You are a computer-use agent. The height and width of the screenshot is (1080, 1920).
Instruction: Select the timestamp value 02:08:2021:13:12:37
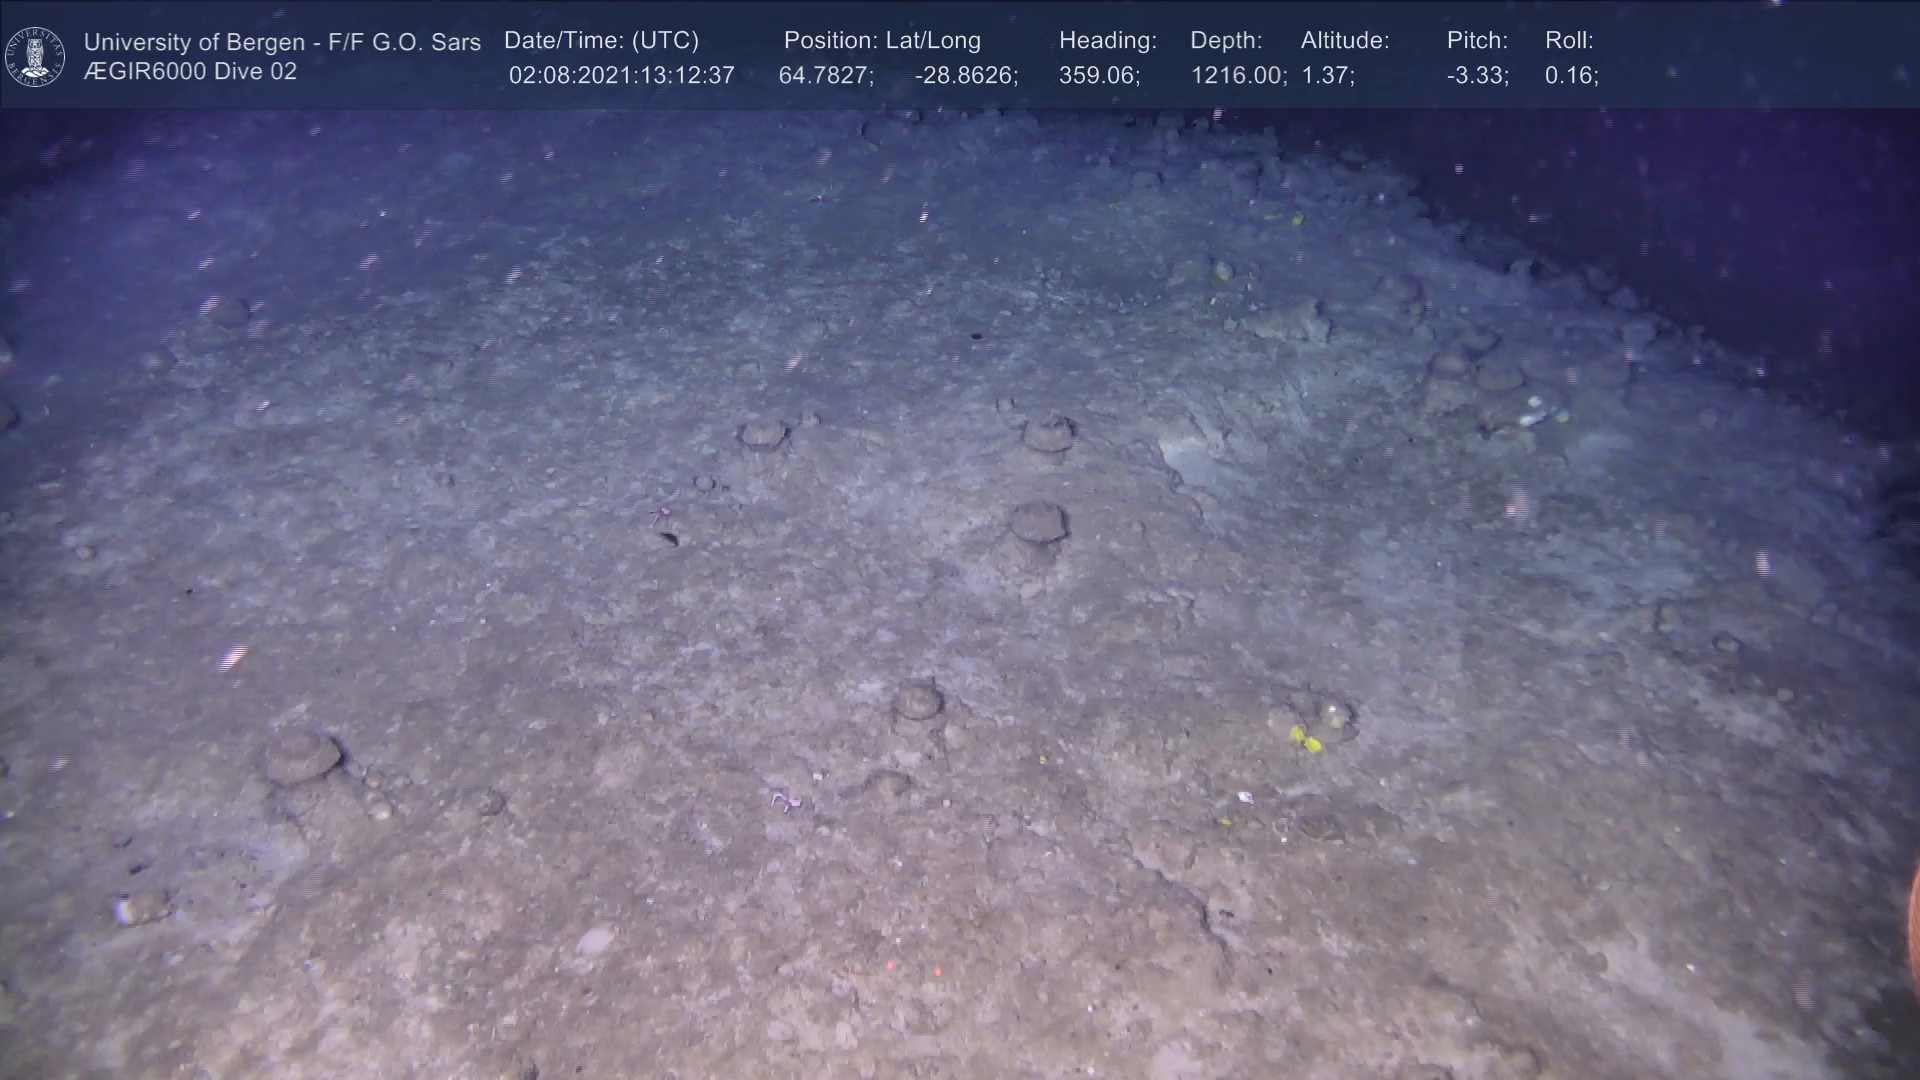(621, 76)
